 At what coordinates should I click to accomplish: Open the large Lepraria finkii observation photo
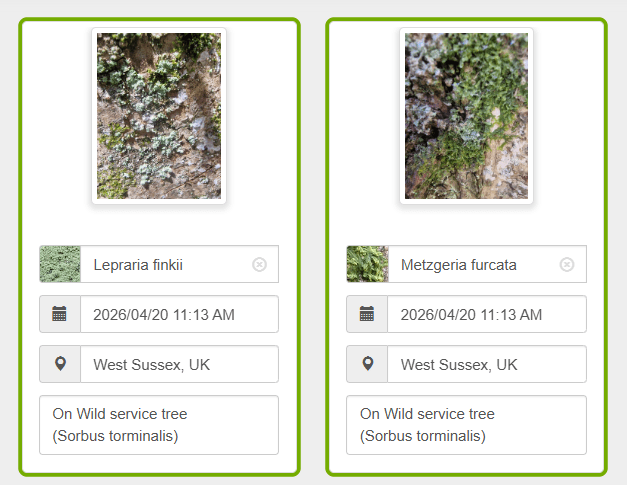pos(159,116)
